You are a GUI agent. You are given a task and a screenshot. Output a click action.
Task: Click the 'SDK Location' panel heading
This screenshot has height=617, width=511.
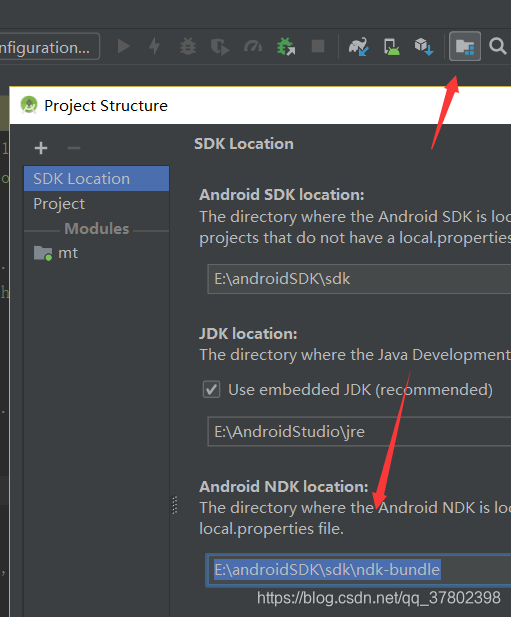tap(244, 144)
